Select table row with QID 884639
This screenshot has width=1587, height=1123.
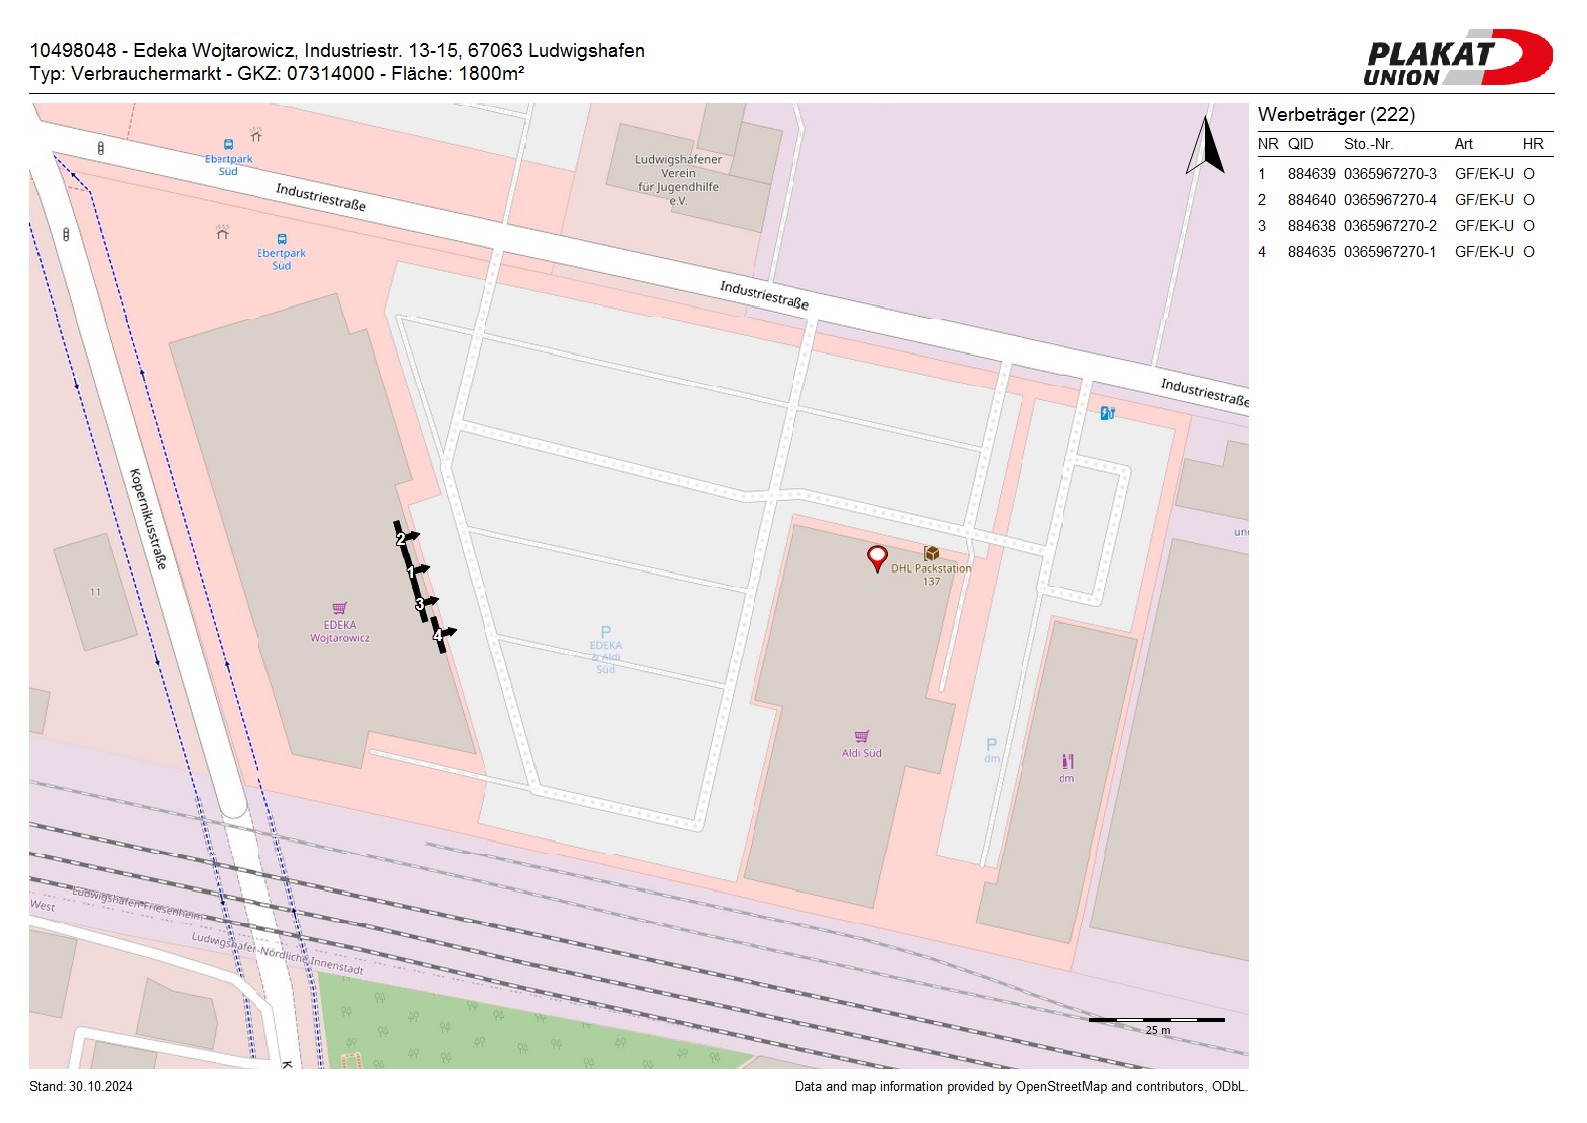click(x=1395, y=174)
